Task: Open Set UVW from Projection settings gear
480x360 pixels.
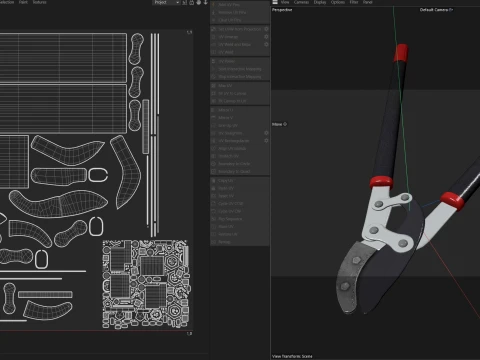Action: coord(266,29)
